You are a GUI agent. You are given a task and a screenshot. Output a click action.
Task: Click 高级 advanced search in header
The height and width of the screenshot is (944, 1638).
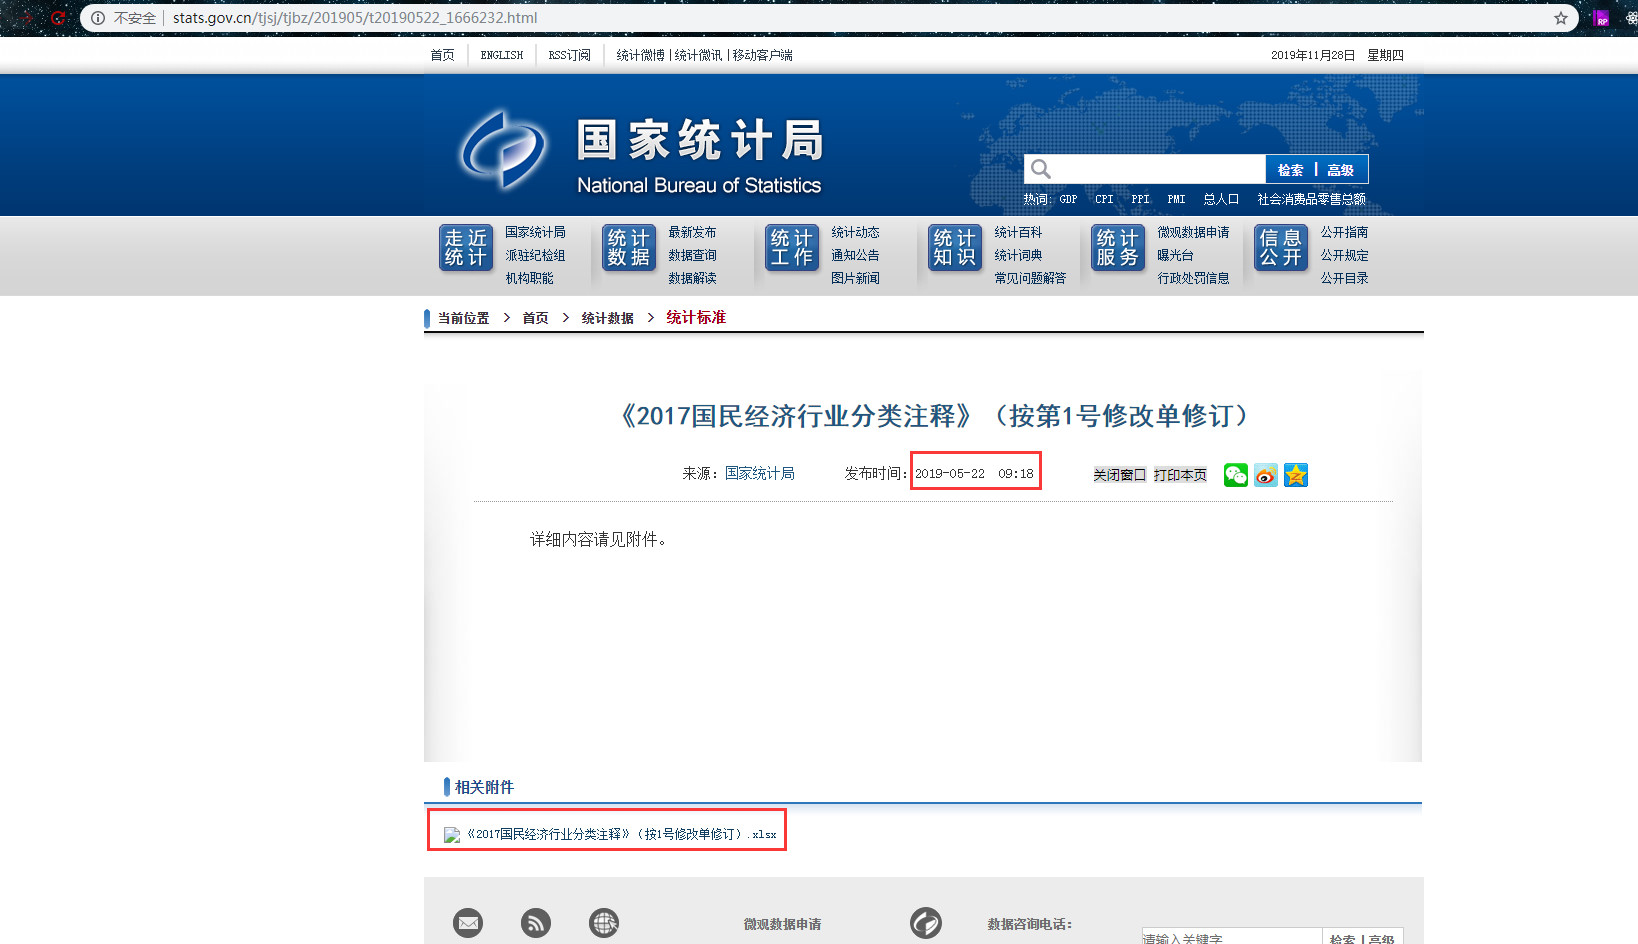(x=1340, y=170)
